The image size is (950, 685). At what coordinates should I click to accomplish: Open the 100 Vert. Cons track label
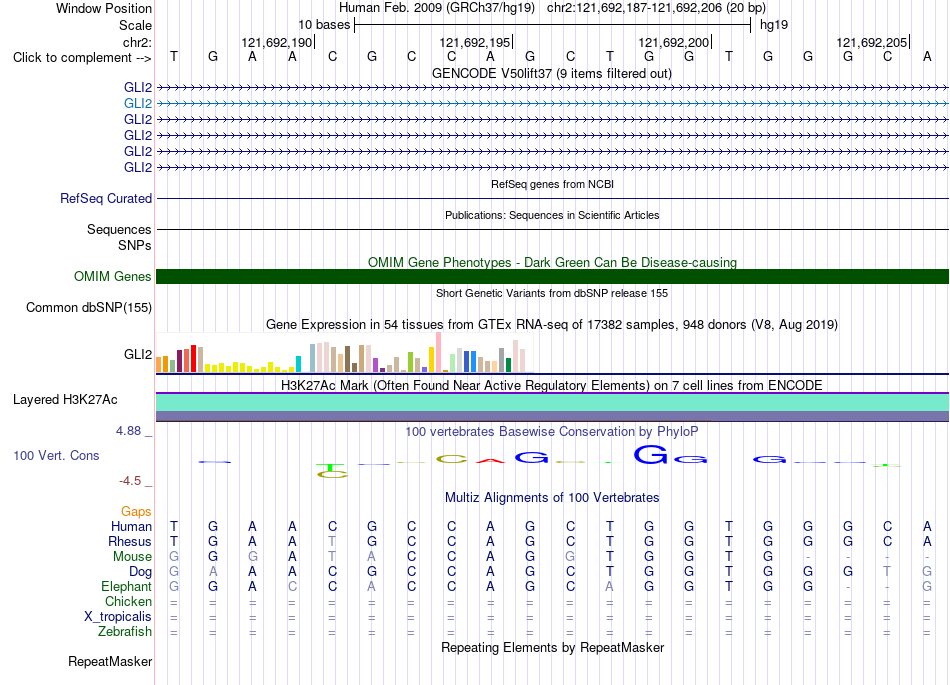point(56,455)
